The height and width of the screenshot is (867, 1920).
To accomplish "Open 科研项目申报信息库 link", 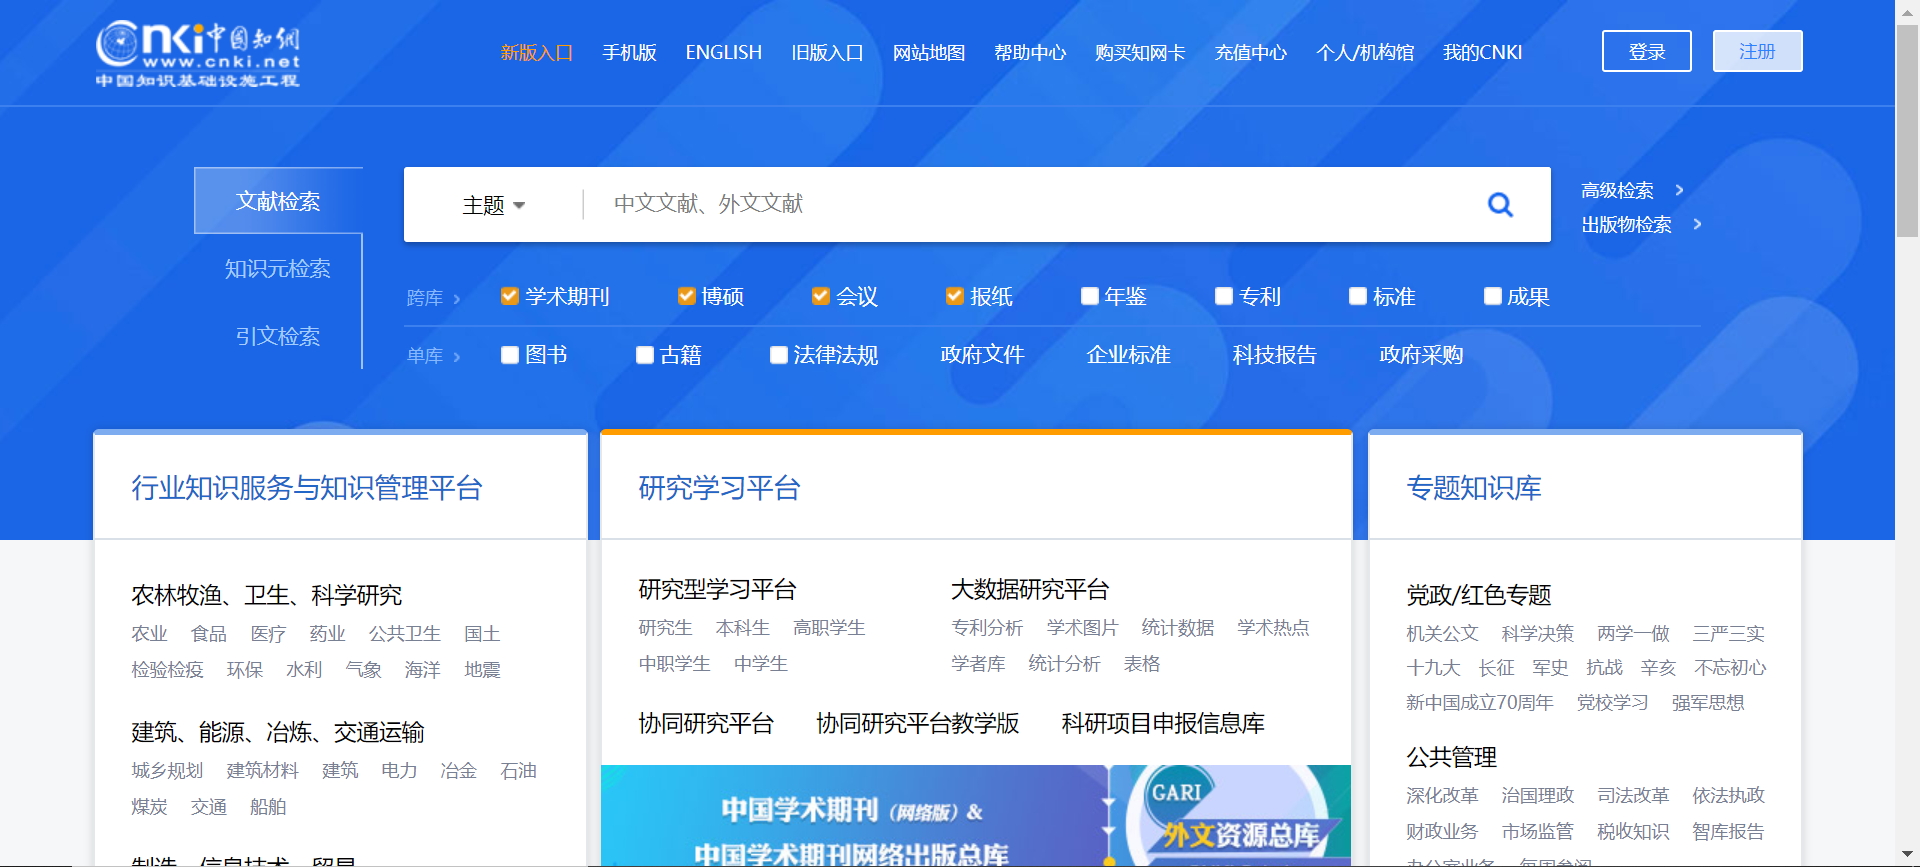I will point(1163,724).
